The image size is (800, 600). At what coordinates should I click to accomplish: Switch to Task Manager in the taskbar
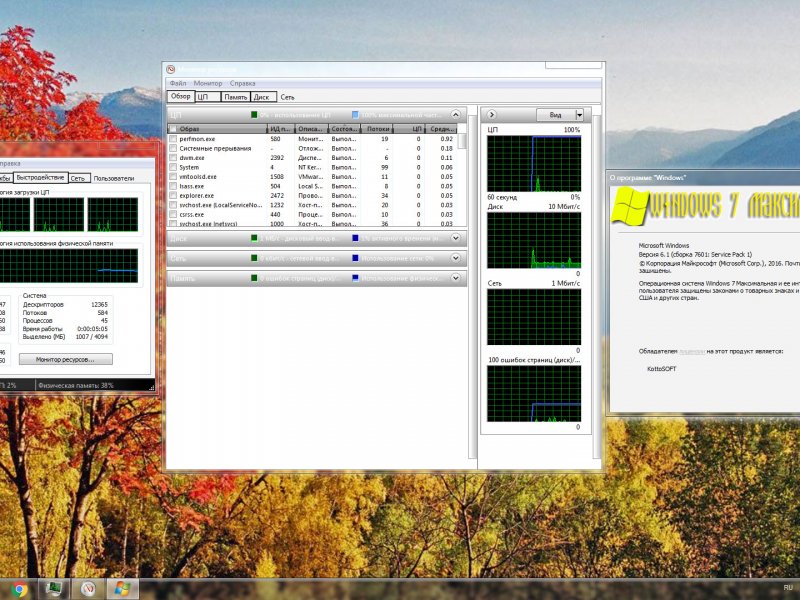tap(54, 589)
